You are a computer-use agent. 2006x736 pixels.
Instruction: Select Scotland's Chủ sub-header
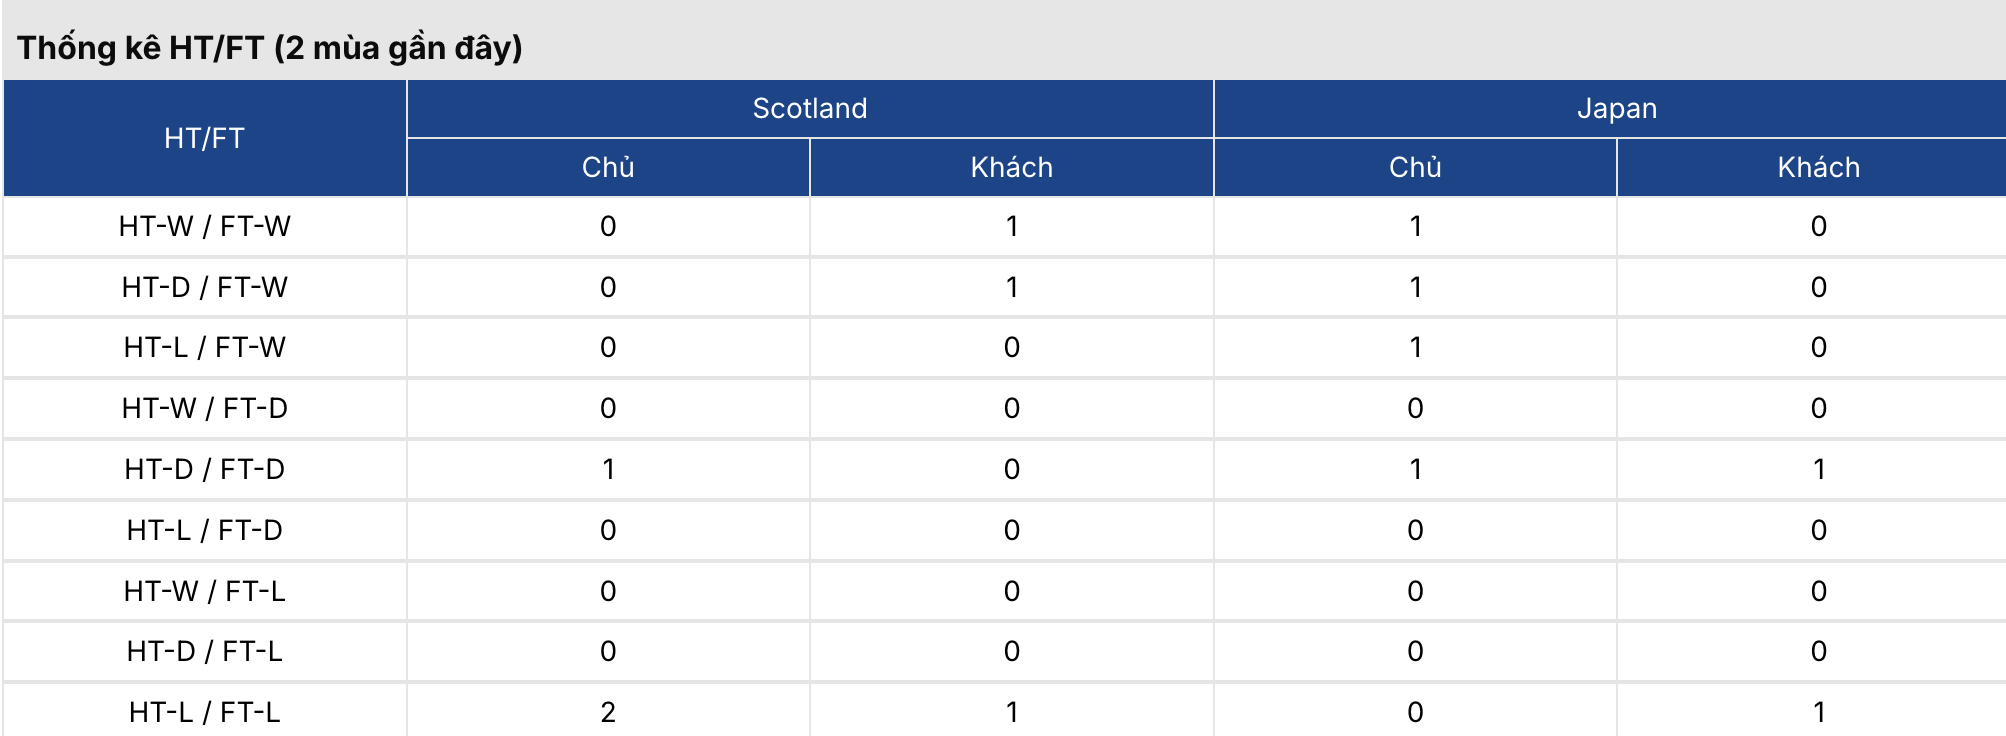608,167
